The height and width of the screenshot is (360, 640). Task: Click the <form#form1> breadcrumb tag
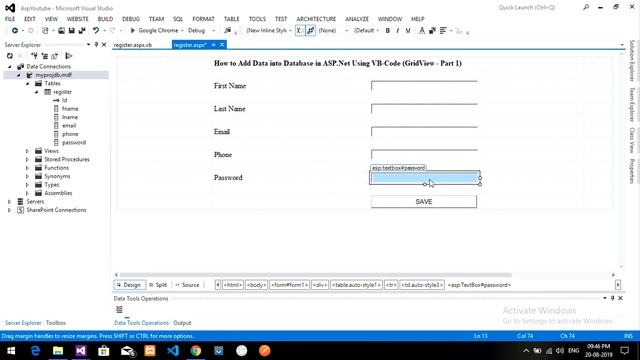click(x=289, y=285)
